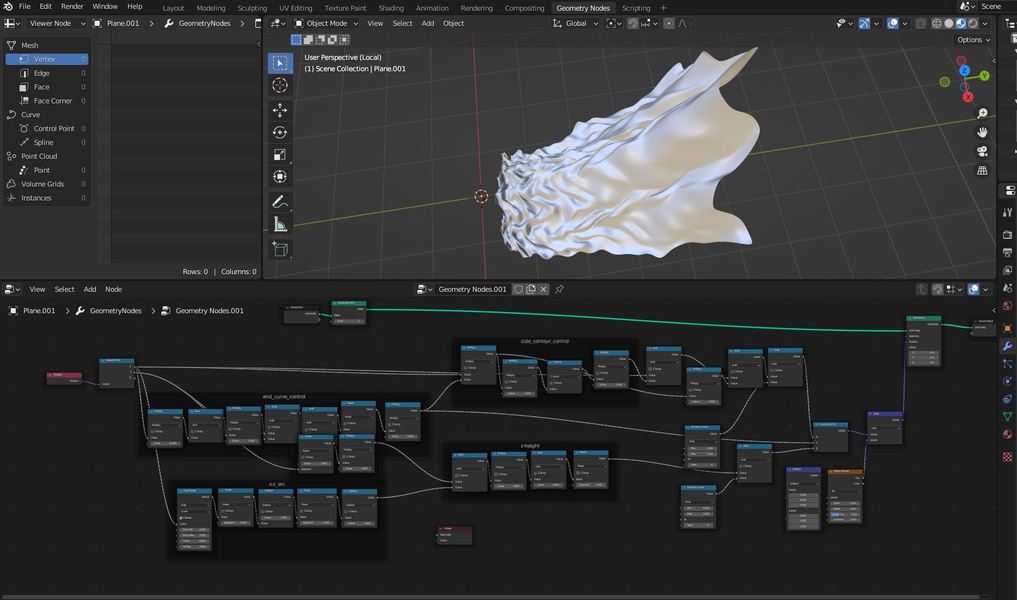The height and width of the screenshot is (600, 1017).
Task: Open the Object Mode dropdown
Action: (x=326, y=23)
